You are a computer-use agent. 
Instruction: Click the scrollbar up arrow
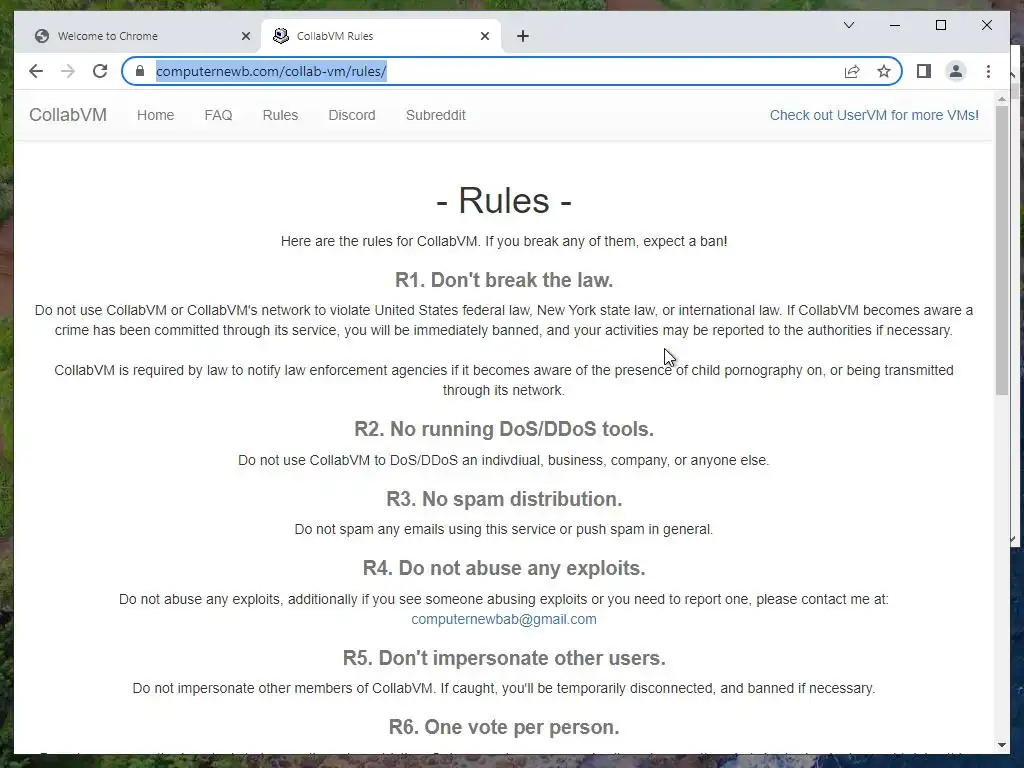[1002, 98]
